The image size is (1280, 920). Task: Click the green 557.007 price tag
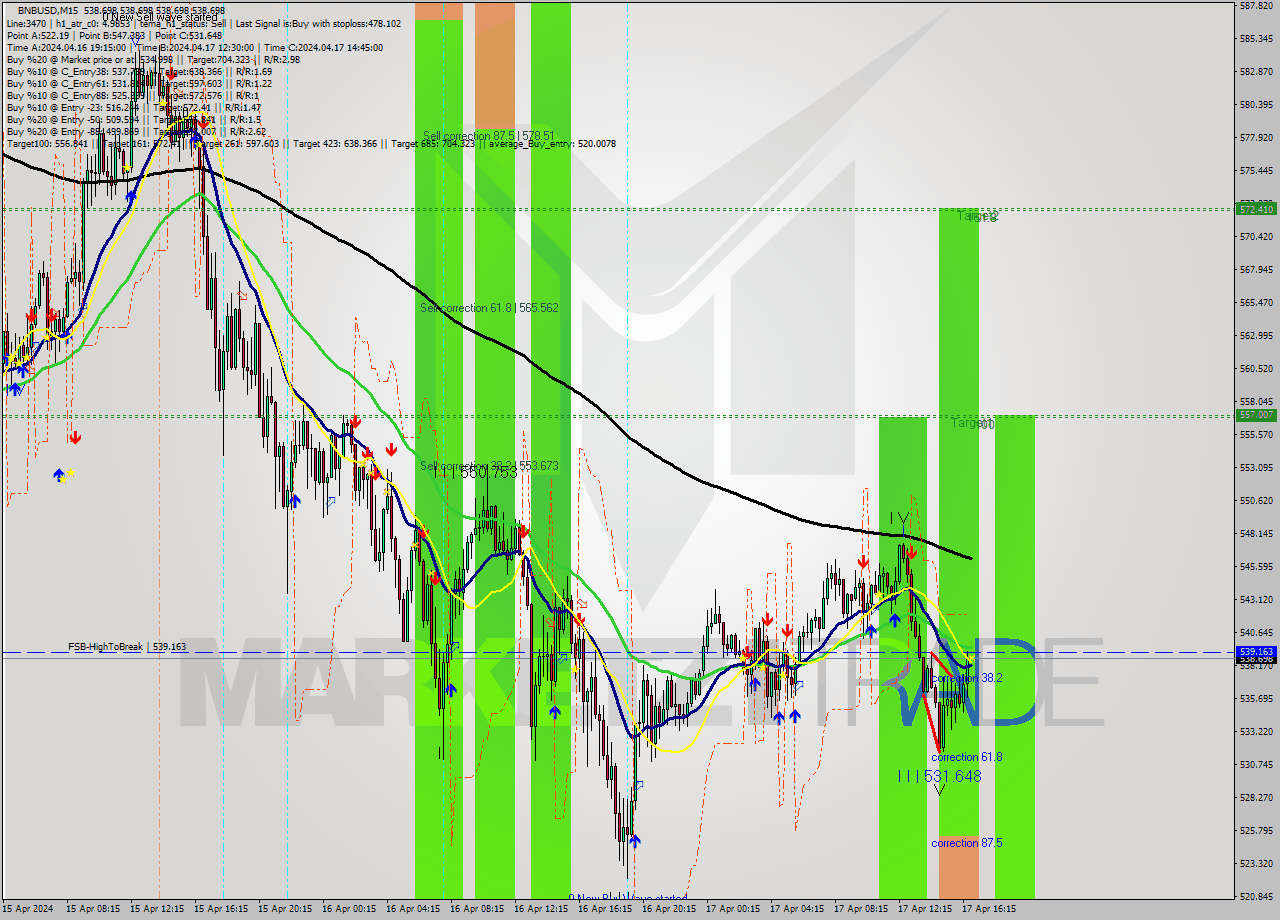(1257, 414)
